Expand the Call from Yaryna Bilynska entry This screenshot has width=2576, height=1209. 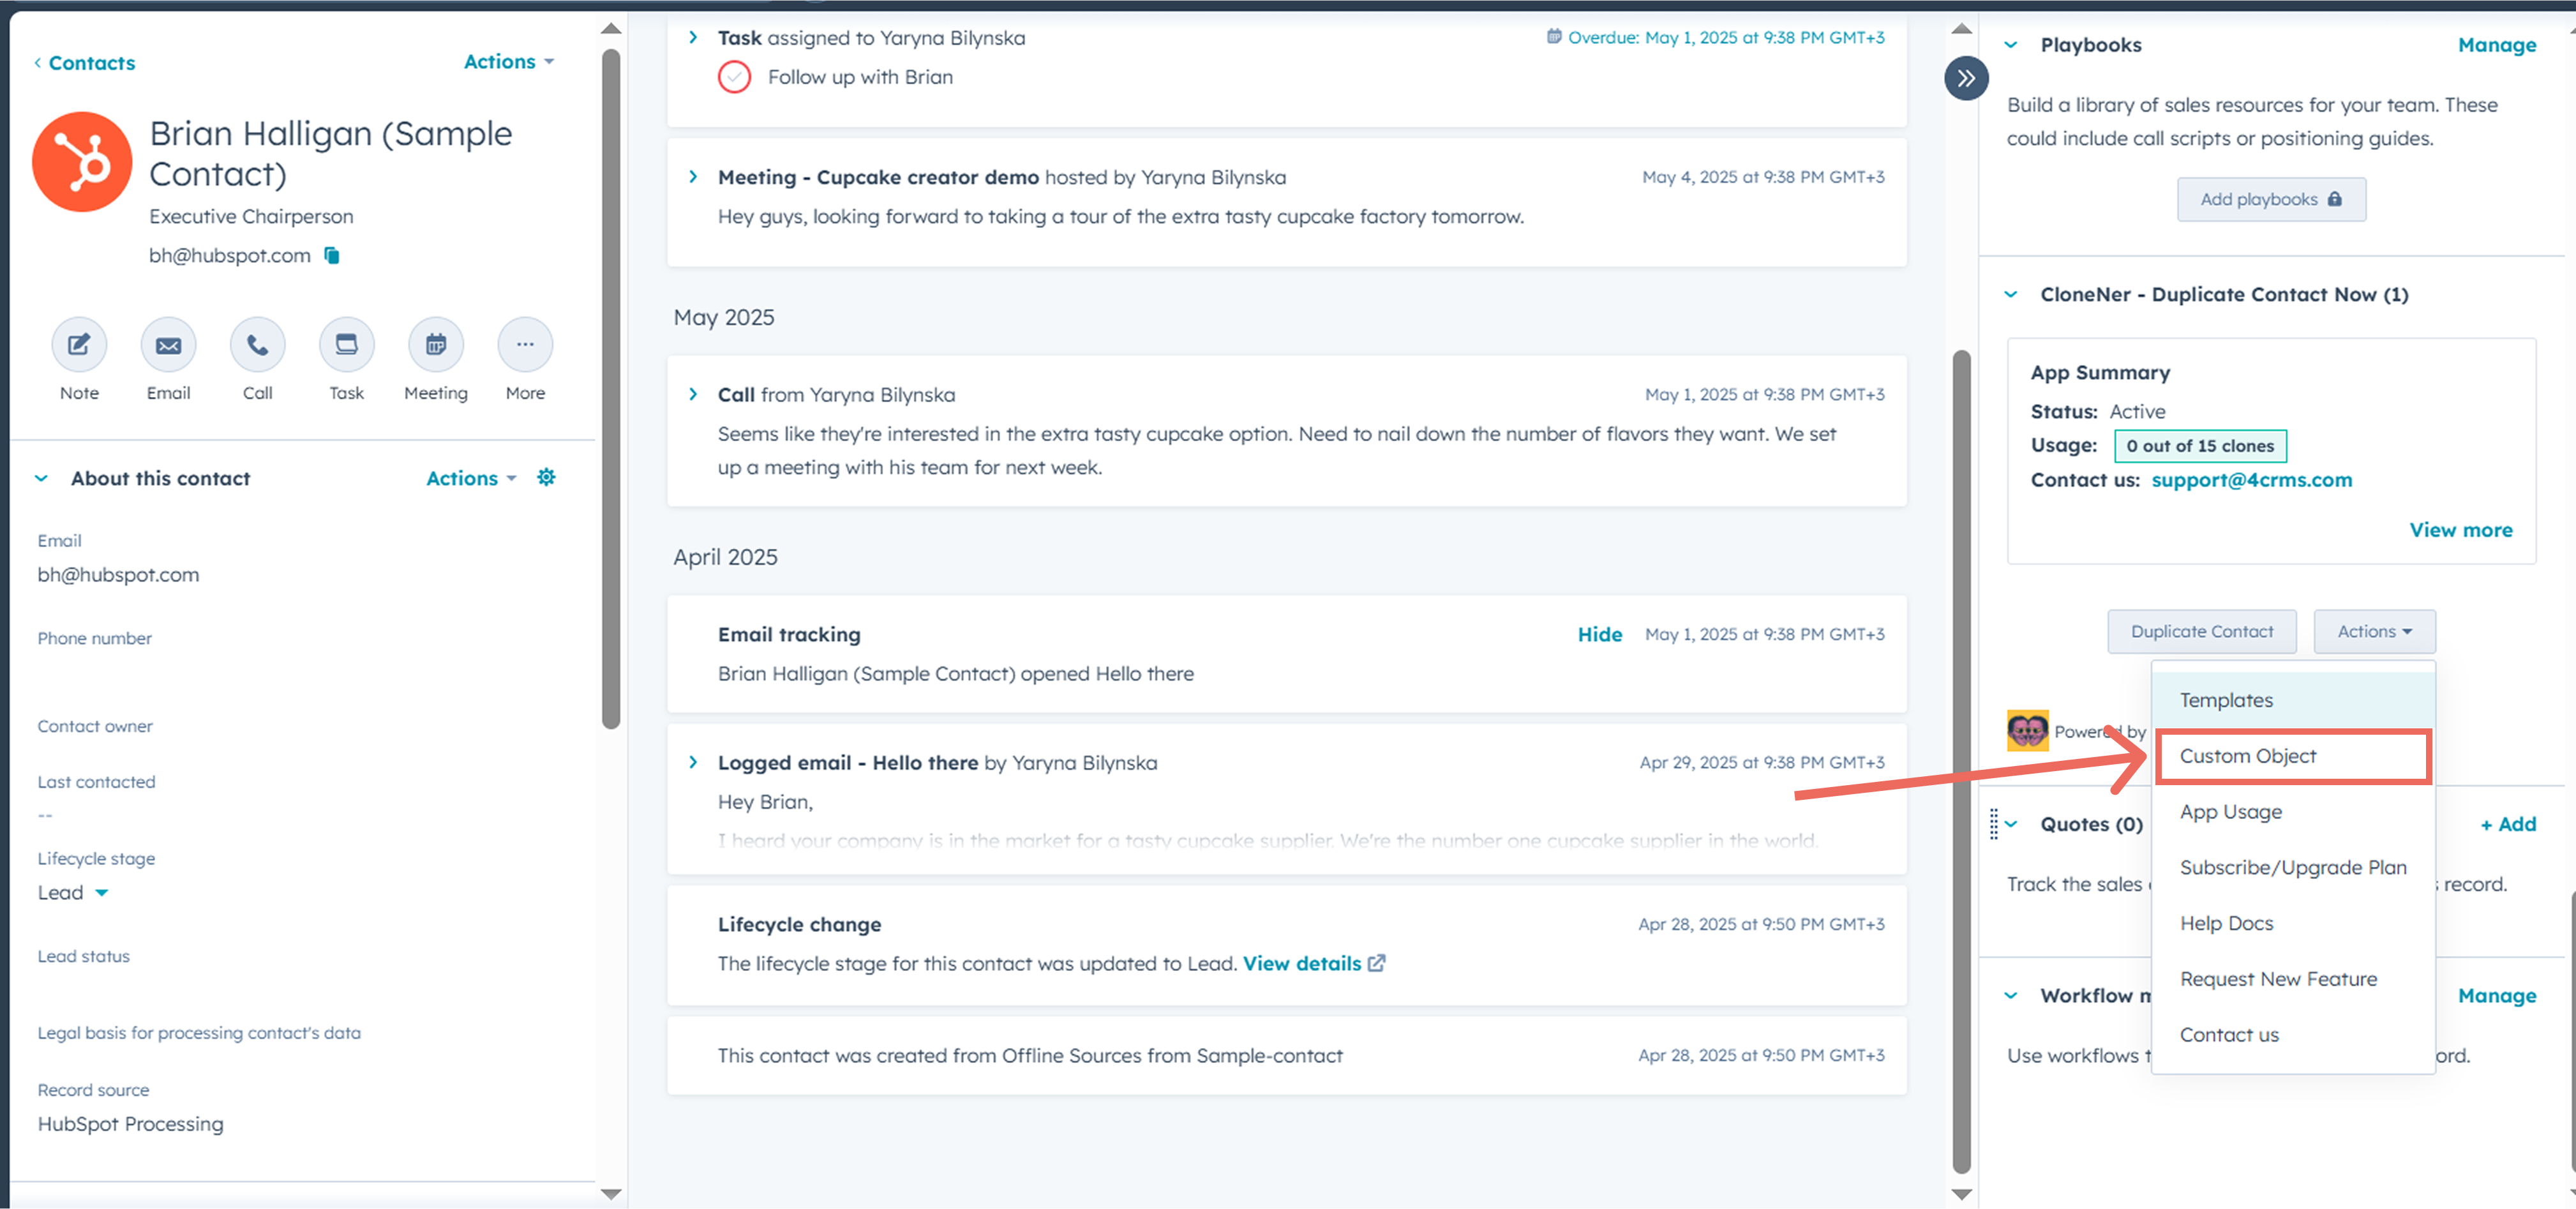tap(693, 394)
